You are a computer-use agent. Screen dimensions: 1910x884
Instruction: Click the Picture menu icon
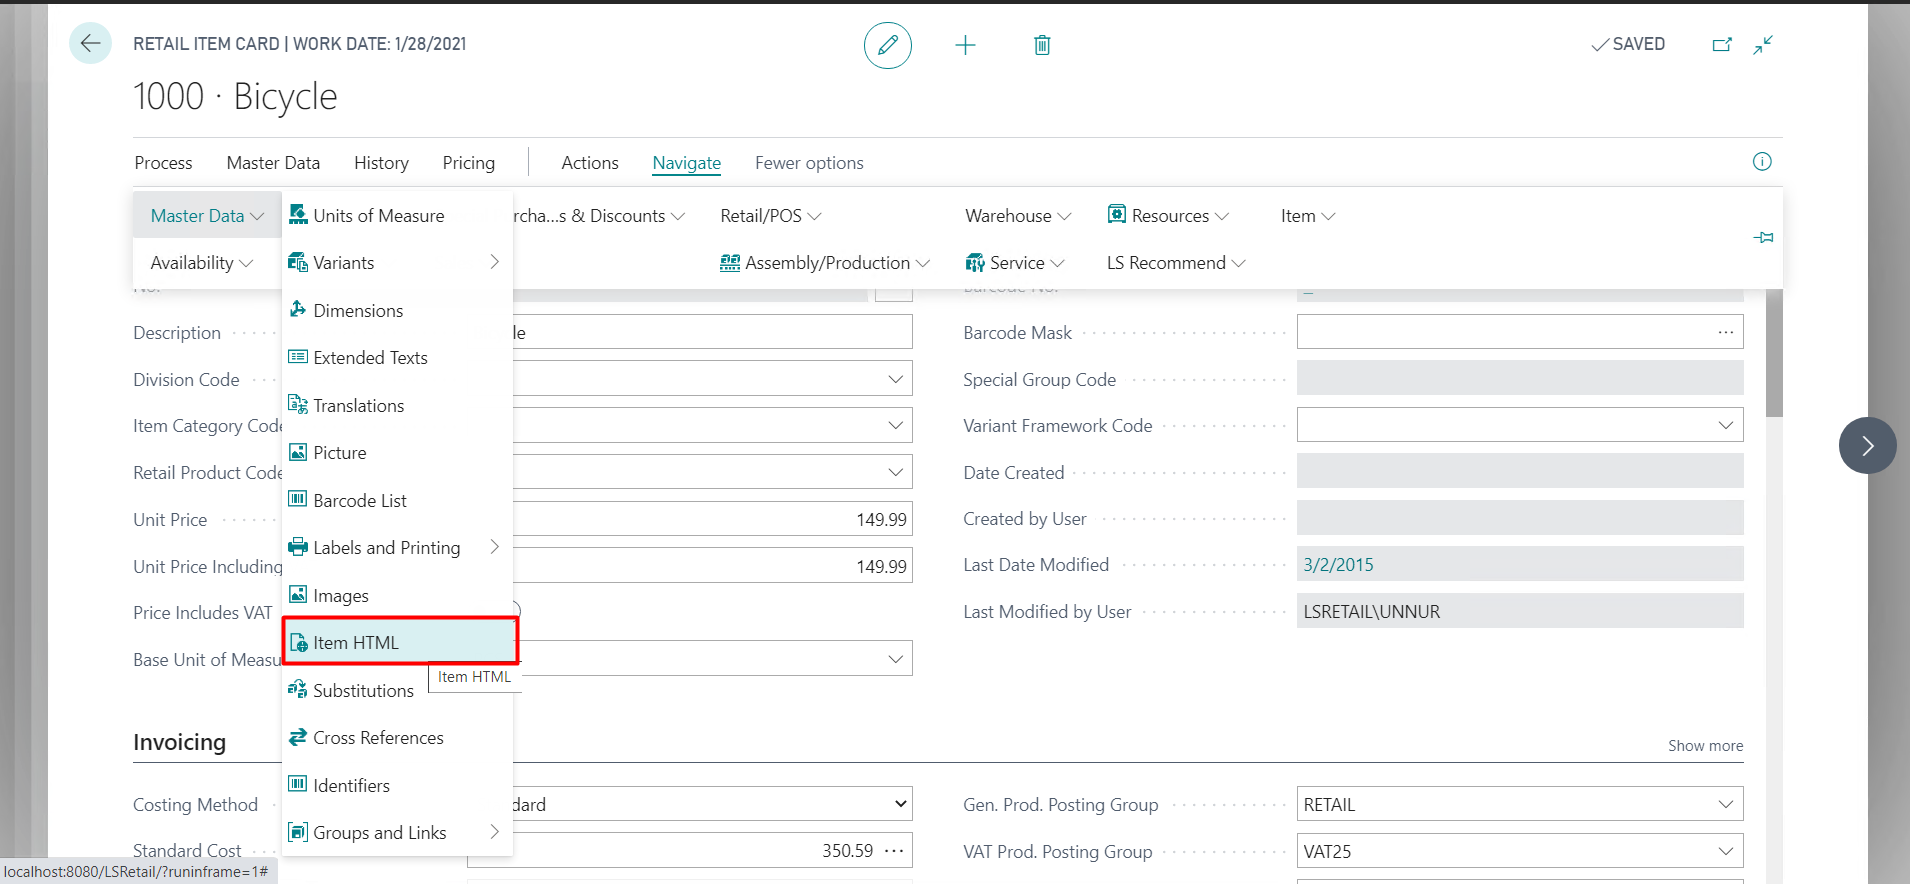coord(298,452)
